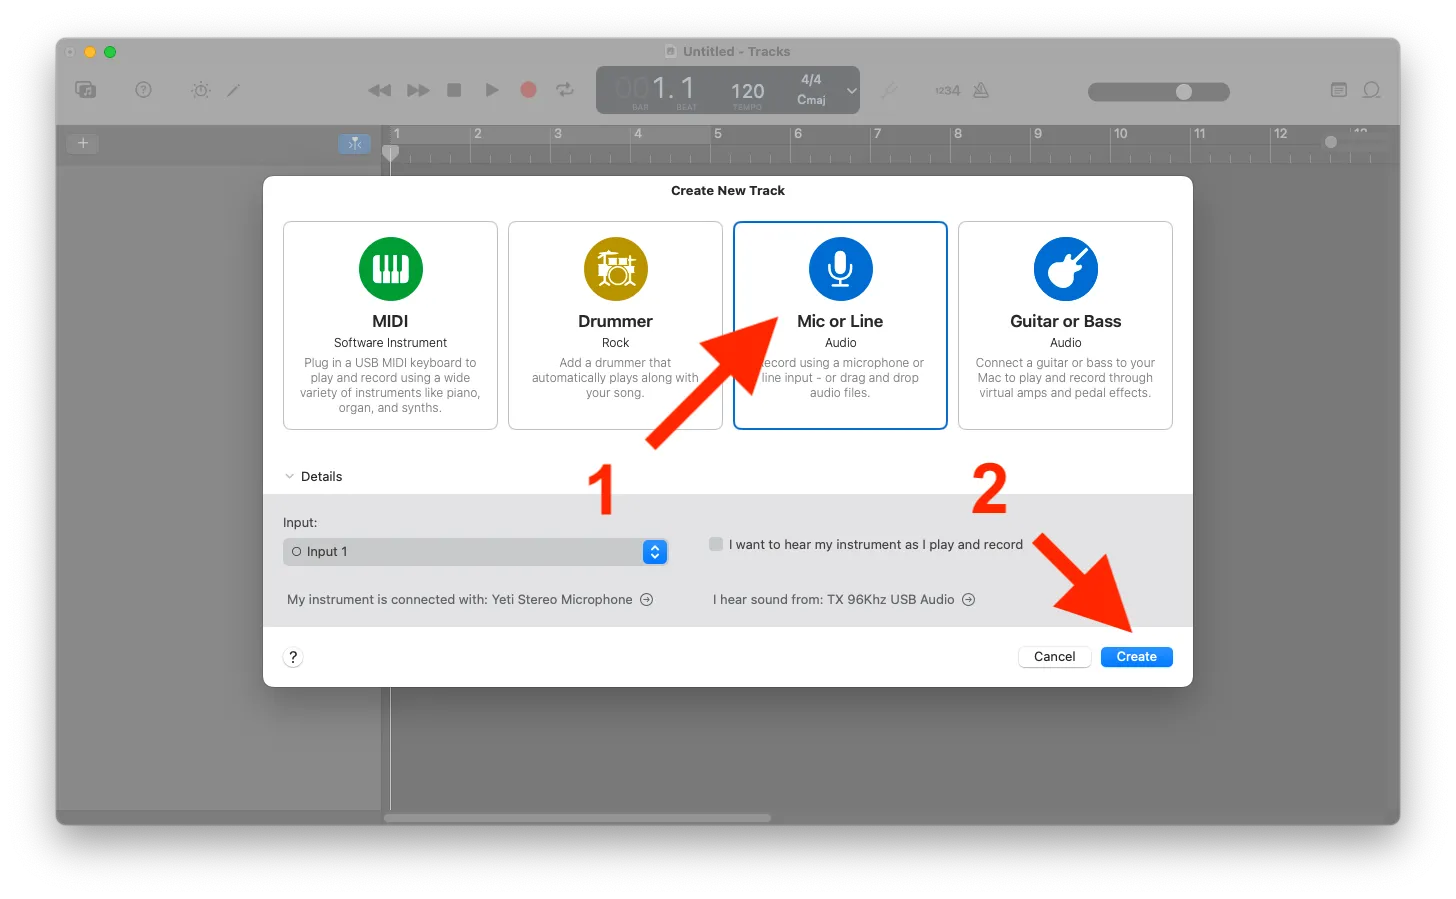Click the red Record button
Viewport: 1456px width, 899px height.
pos(528,89)
